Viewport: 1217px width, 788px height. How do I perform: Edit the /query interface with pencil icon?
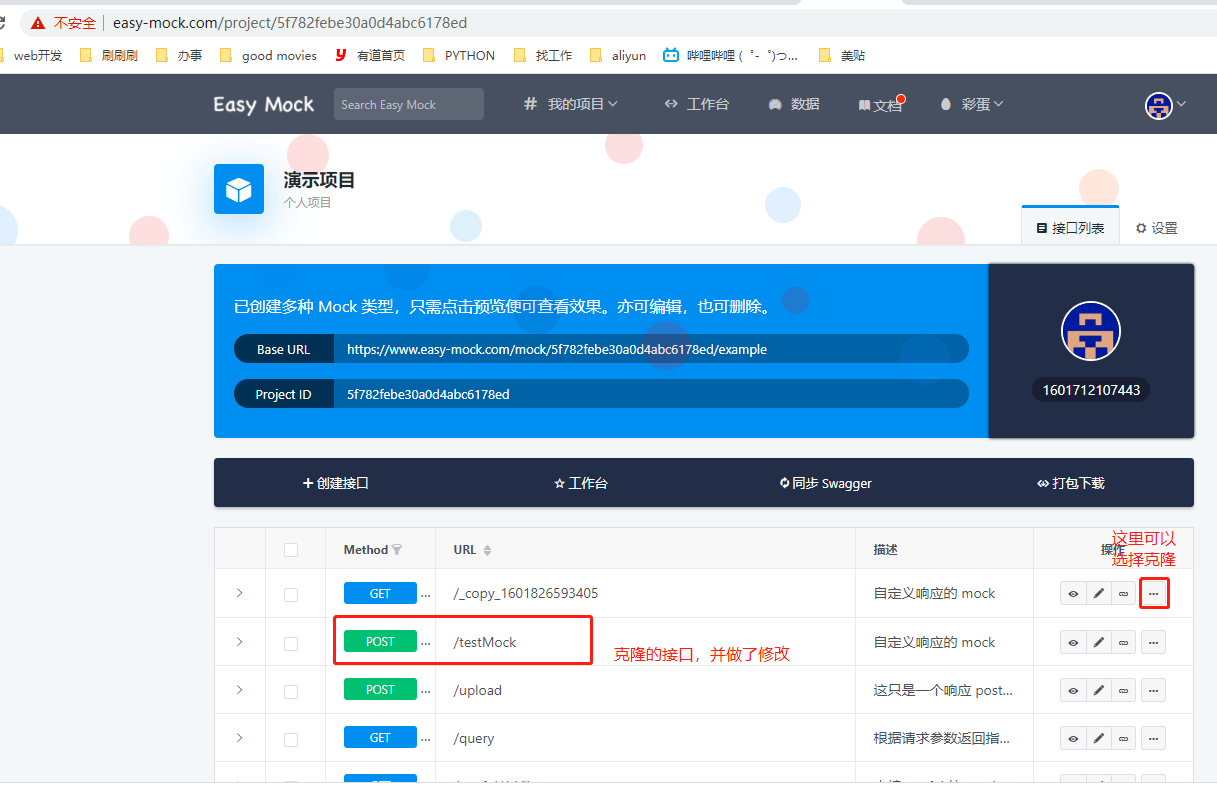click(1098, 737)
